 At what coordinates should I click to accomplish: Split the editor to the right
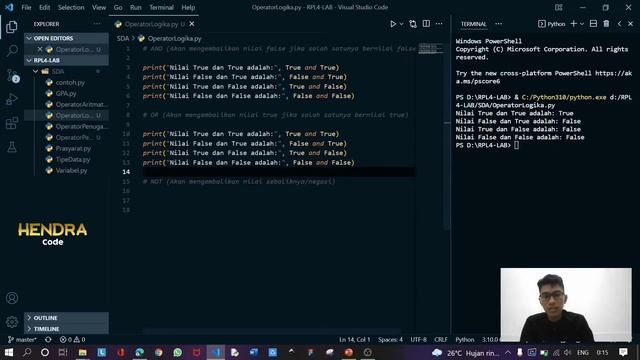pyautogui.click(x=426, y=24)
